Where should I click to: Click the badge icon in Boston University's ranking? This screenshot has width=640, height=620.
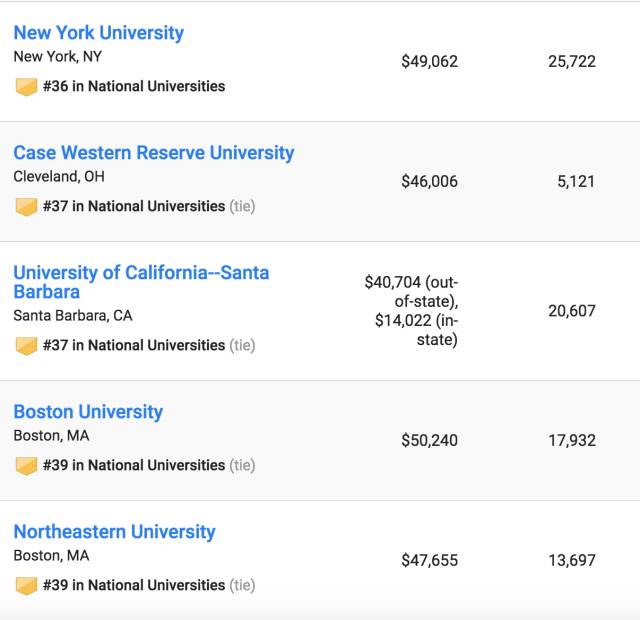[x=27, y=466]
